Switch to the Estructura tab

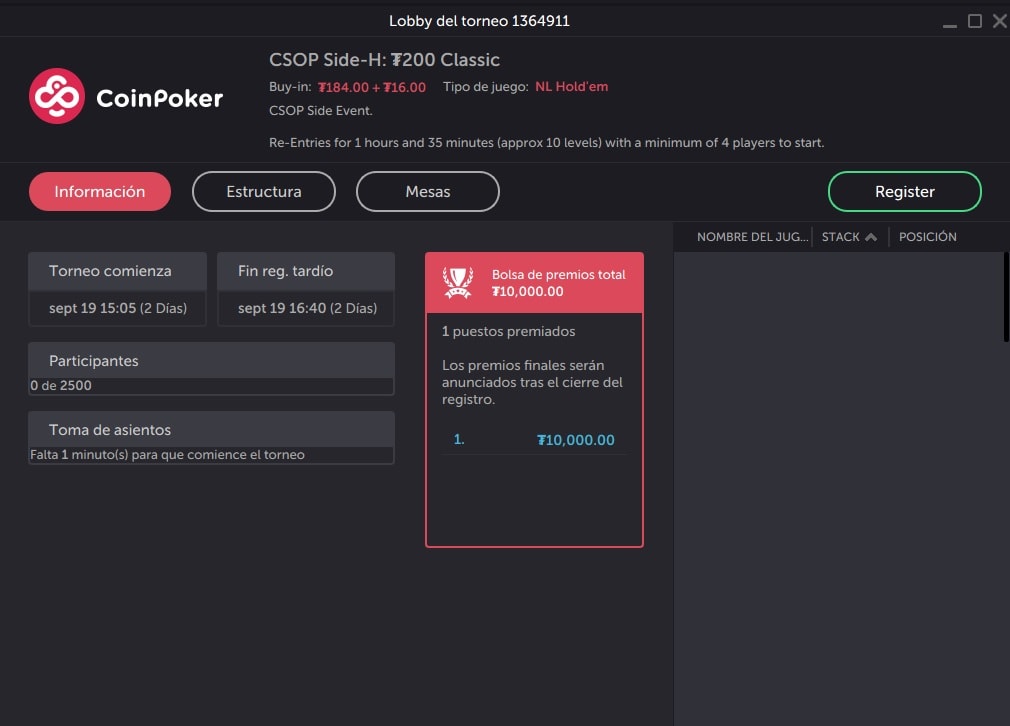pos(263,191)
